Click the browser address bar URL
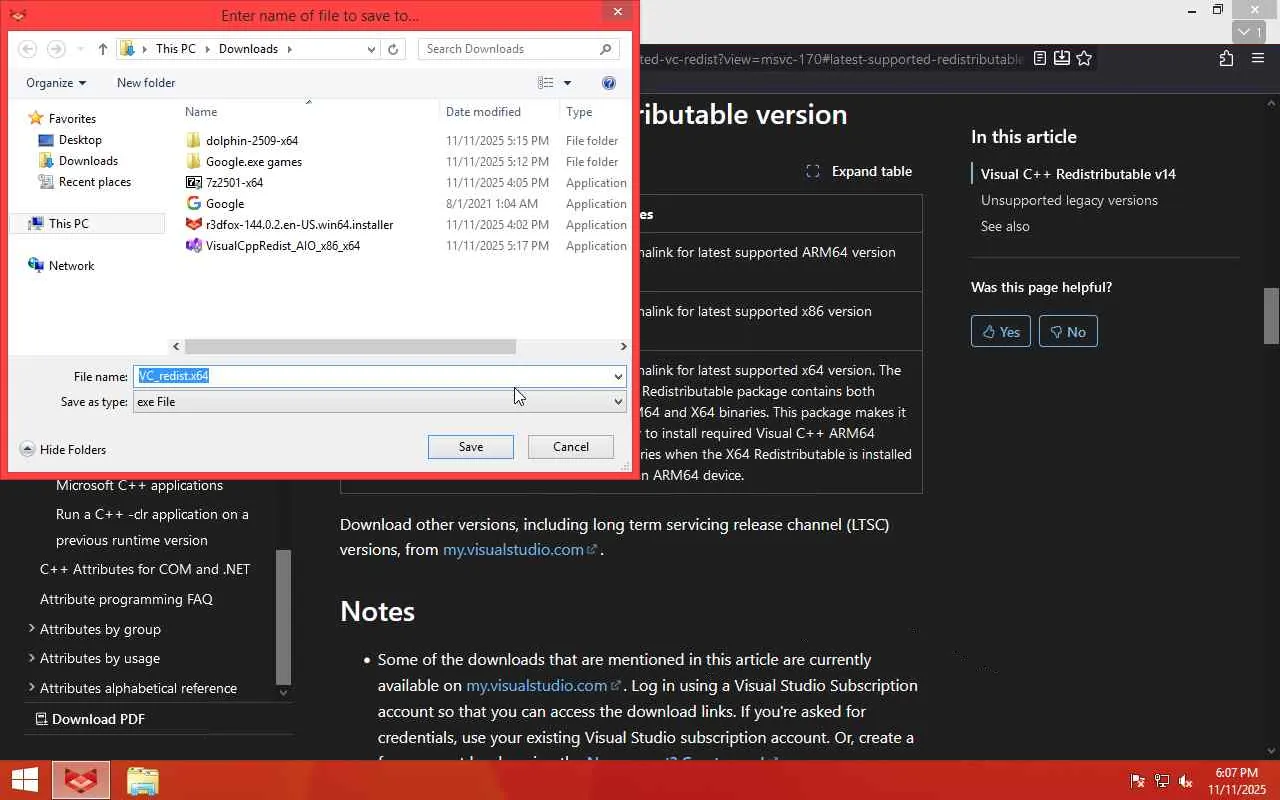 (x=832, y=59)
